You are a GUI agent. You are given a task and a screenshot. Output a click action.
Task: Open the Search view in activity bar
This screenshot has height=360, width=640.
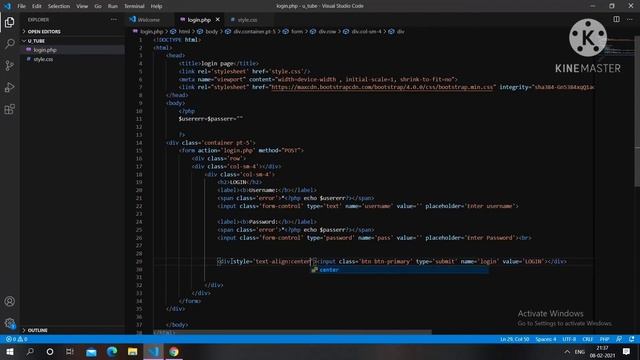(9, 44)
